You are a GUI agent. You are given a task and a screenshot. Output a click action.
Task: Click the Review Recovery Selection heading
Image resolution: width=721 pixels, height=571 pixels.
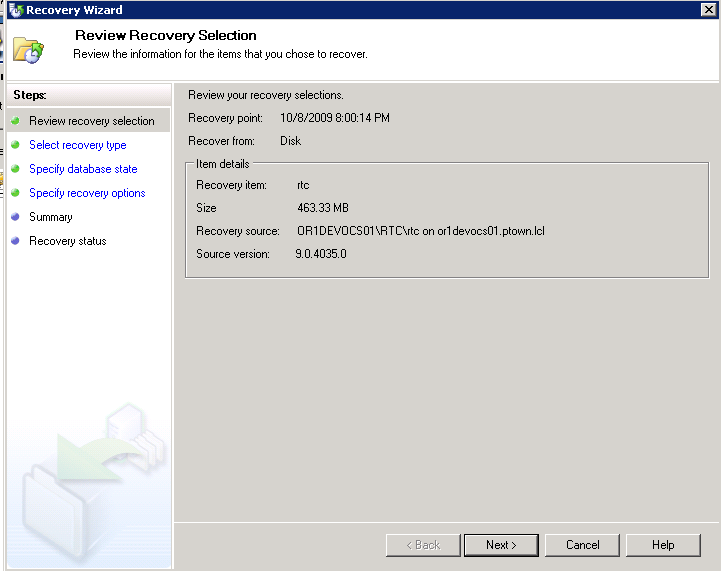[x=166, y=35]
